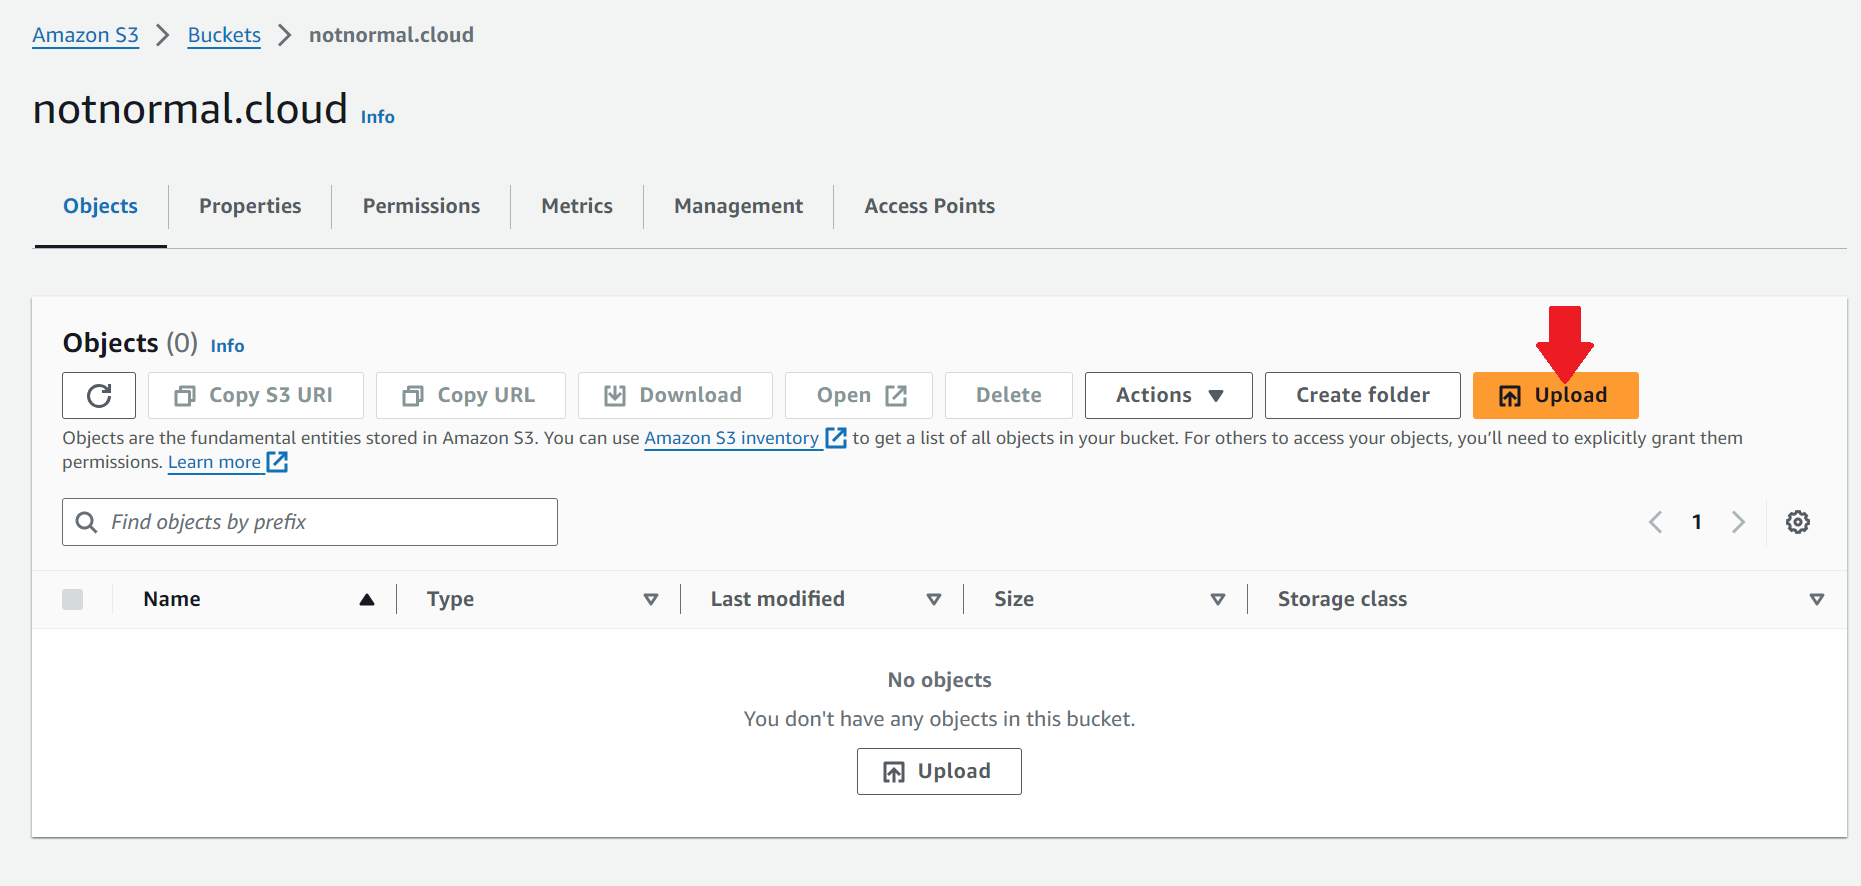Go to previous page chevron
This screenshot has height=886, width=1861.
(1656, 522)
